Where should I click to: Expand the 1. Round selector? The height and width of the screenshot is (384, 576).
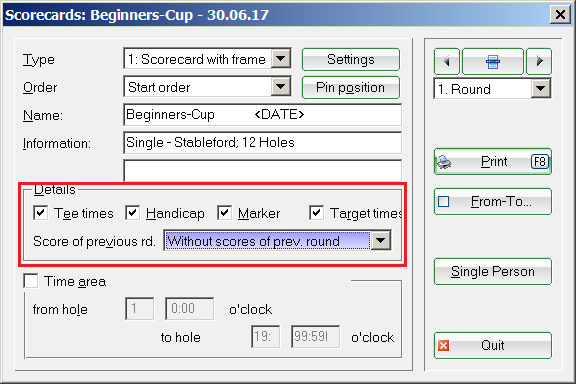click(540, 89)
